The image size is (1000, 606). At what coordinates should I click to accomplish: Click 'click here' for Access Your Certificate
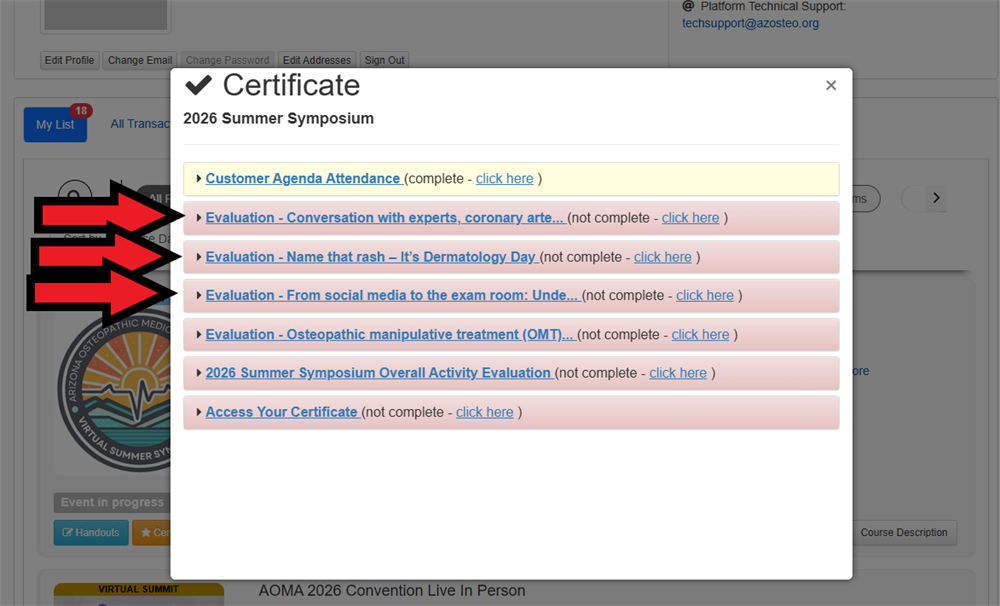[x=485, y=412]
